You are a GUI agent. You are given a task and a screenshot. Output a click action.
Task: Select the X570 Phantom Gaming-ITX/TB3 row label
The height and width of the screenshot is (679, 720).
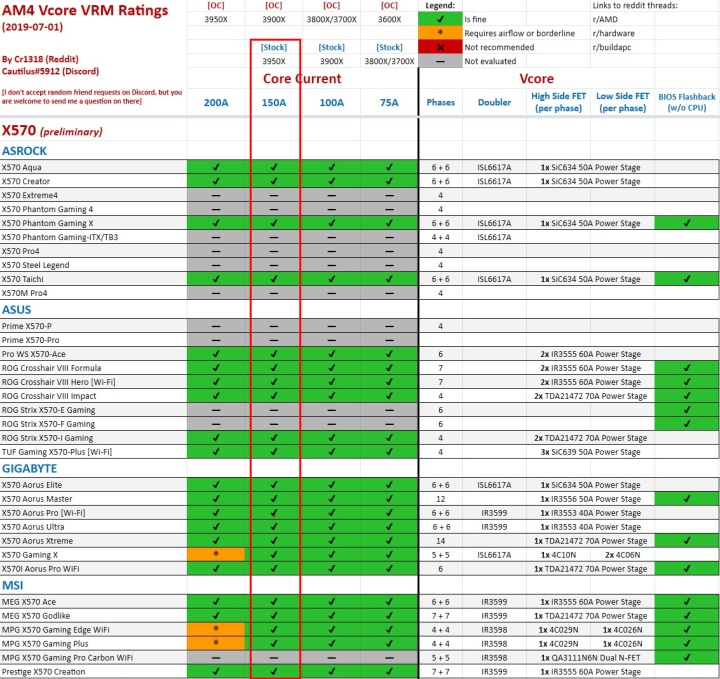coord(60,237)
